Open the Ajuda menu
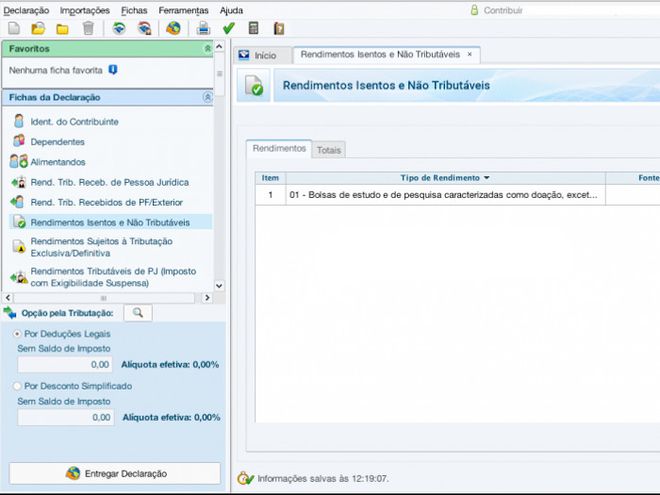 coord(231,10)
